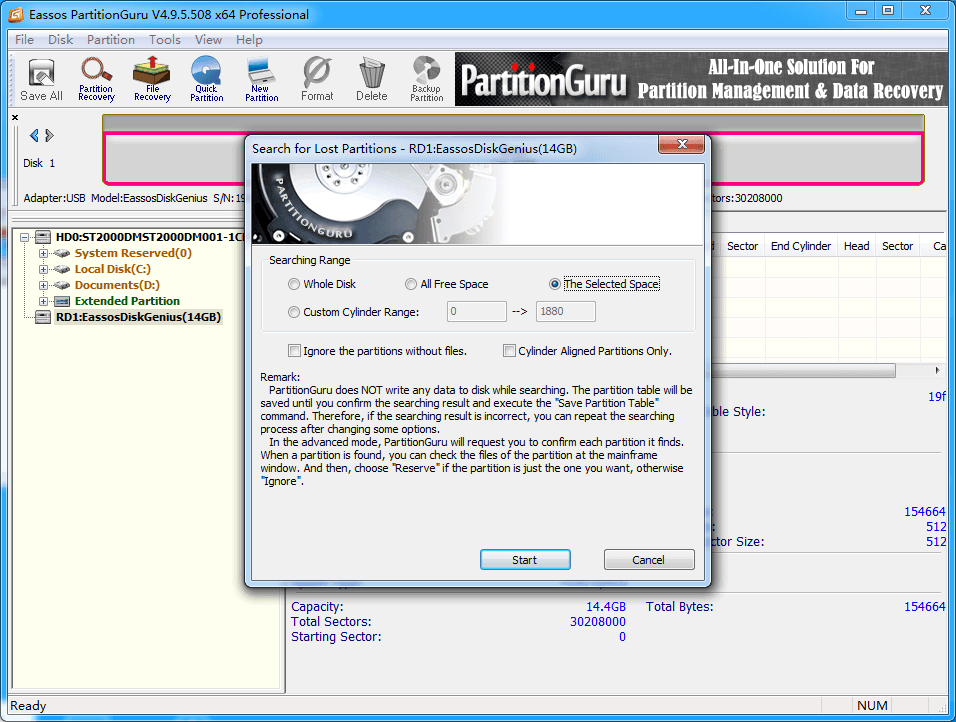Click the end cylinder field showing 1880
This screenshot has height=722, width=956.
click(x=566, y=312)
